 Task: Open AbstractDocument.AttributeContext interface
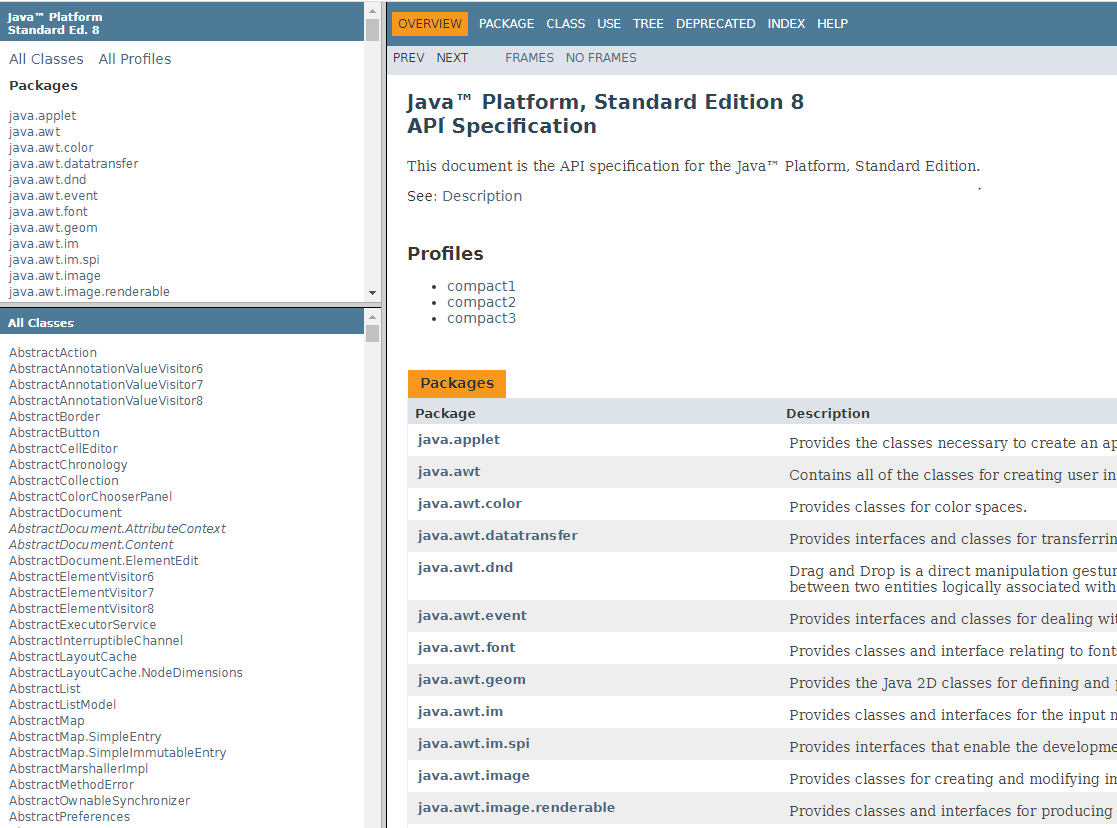(x=117, y=529)
